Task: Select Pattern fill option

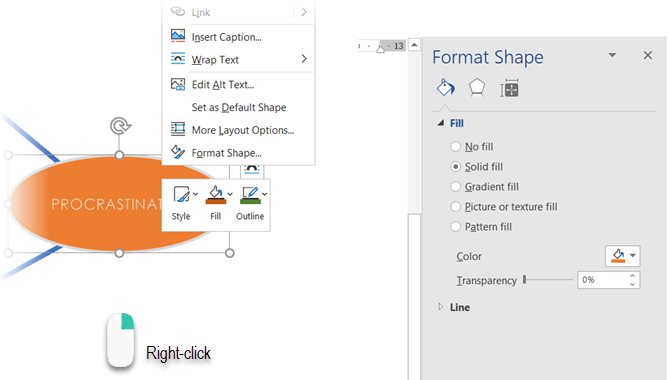Action: point(481,227)
